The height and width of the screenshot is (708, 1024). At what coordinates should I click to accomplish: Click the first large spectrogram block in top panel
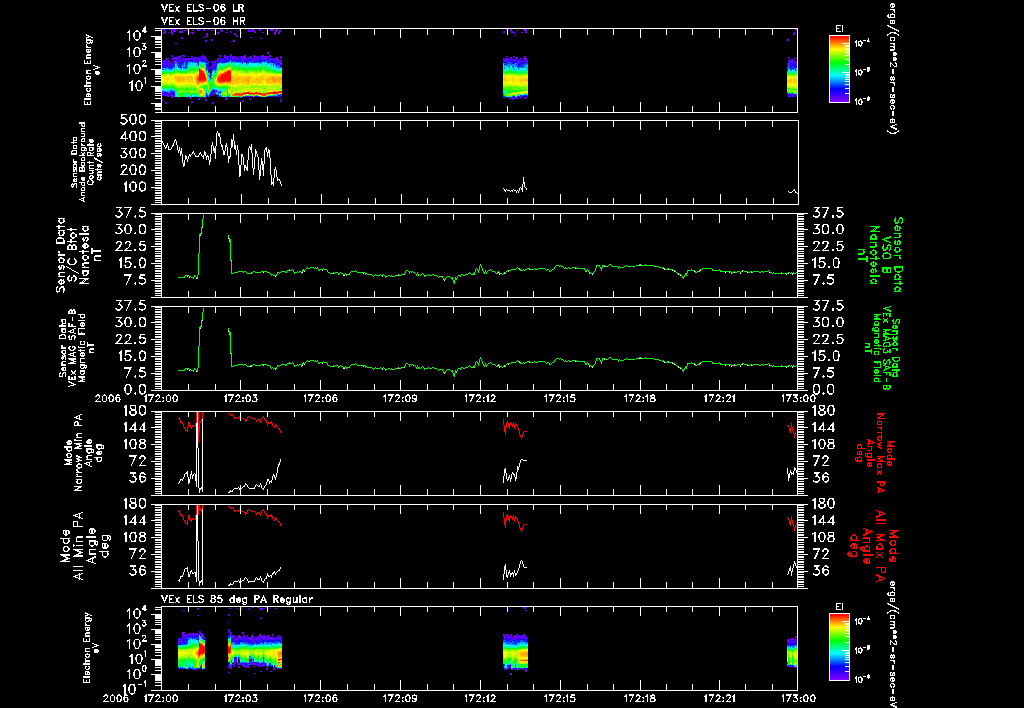[222, 77]
